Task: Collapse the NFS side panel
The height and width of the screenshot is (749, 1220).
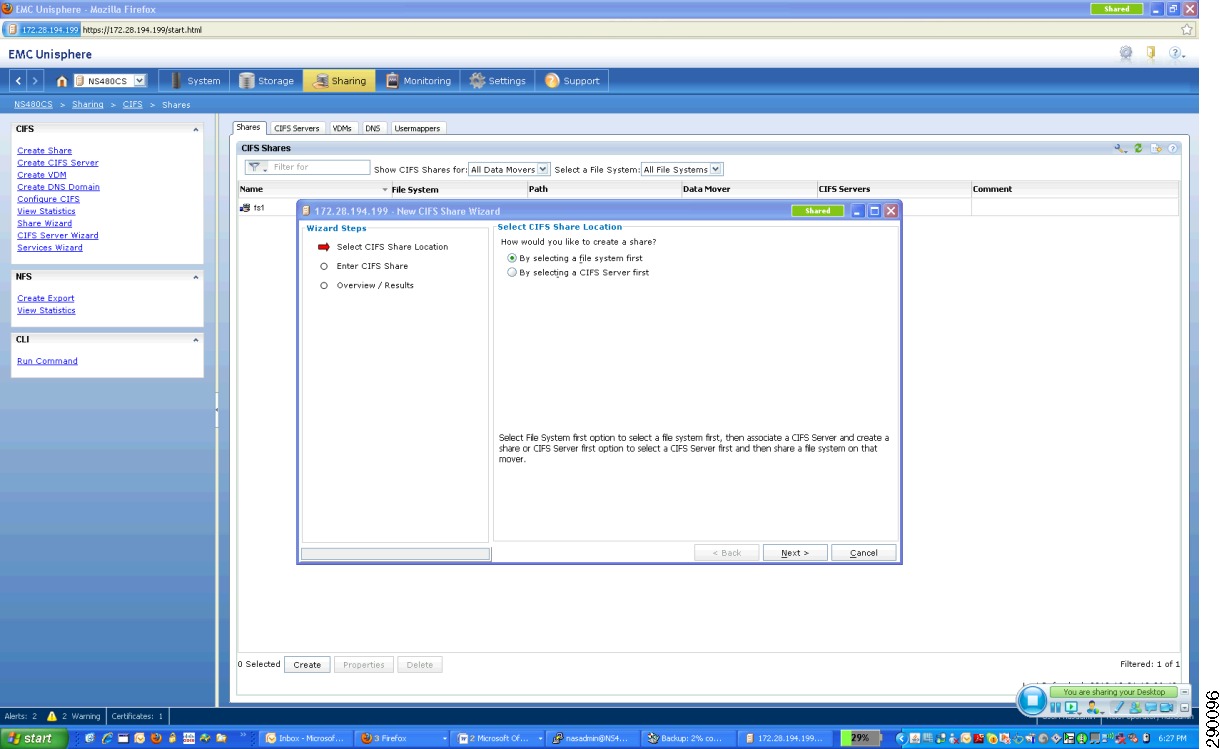Action: (195, 277)
